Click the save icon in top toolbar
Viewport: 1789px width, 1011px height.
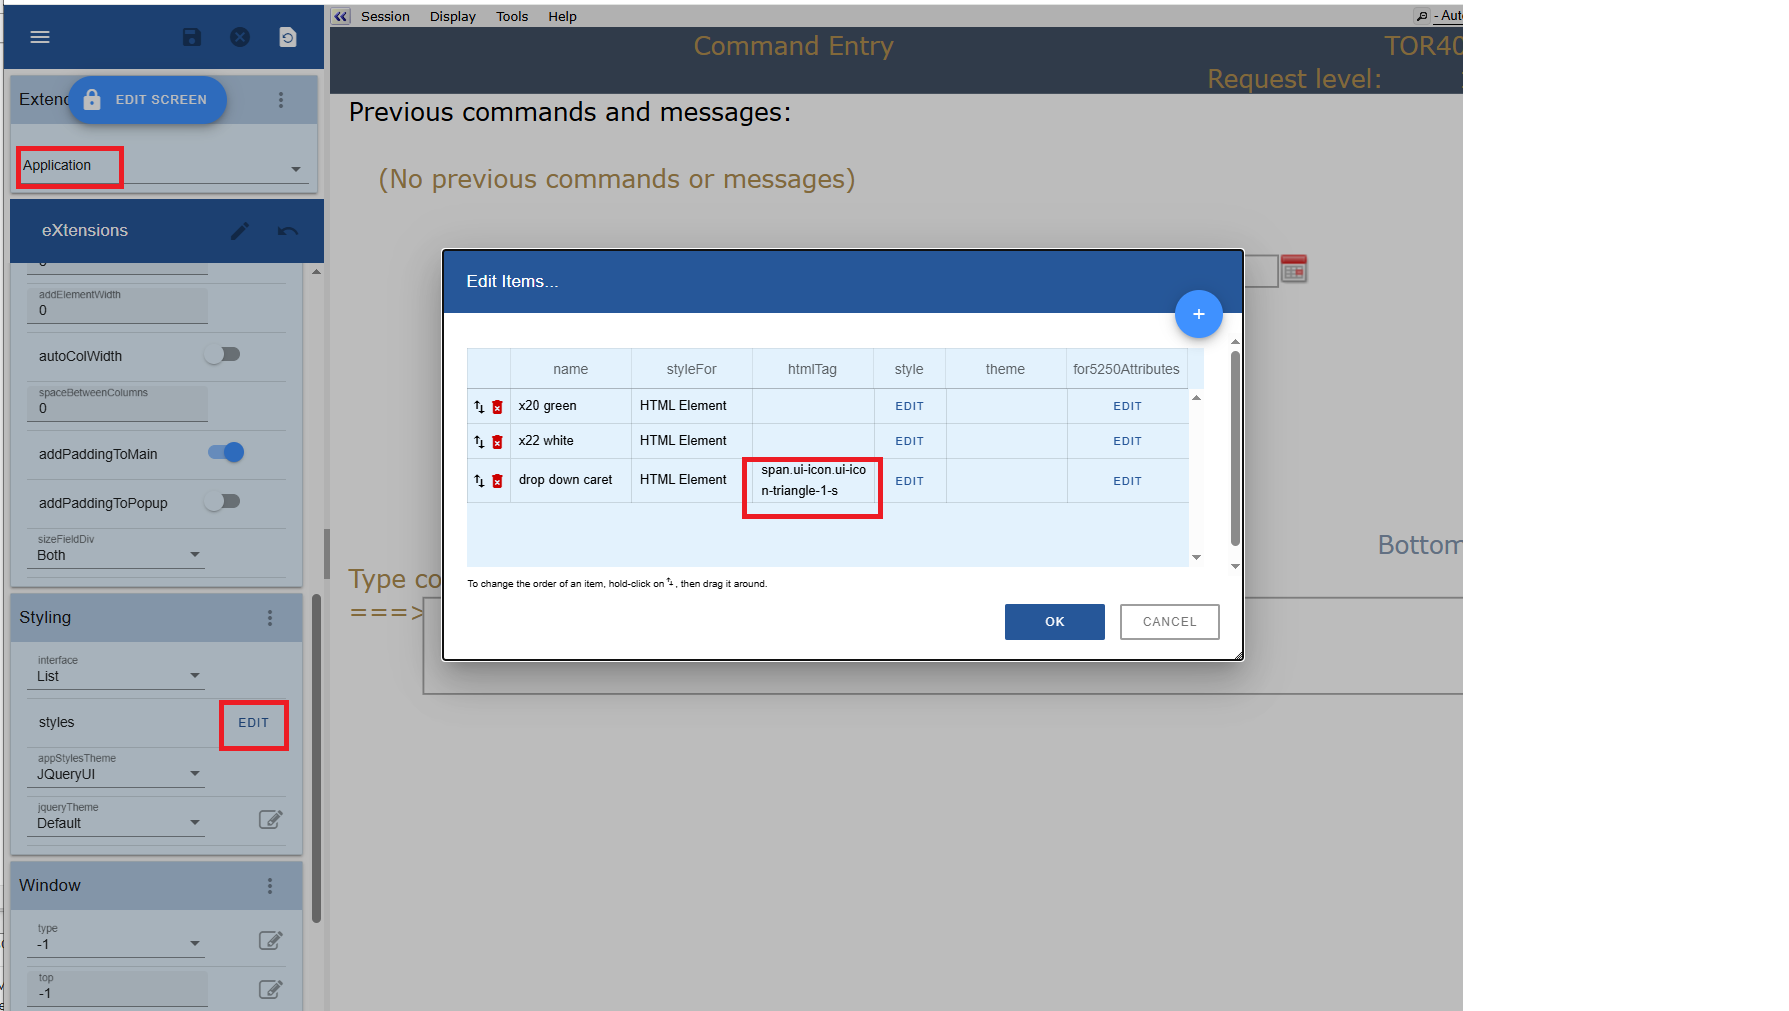pyautogui.click(x=192, y=37)
